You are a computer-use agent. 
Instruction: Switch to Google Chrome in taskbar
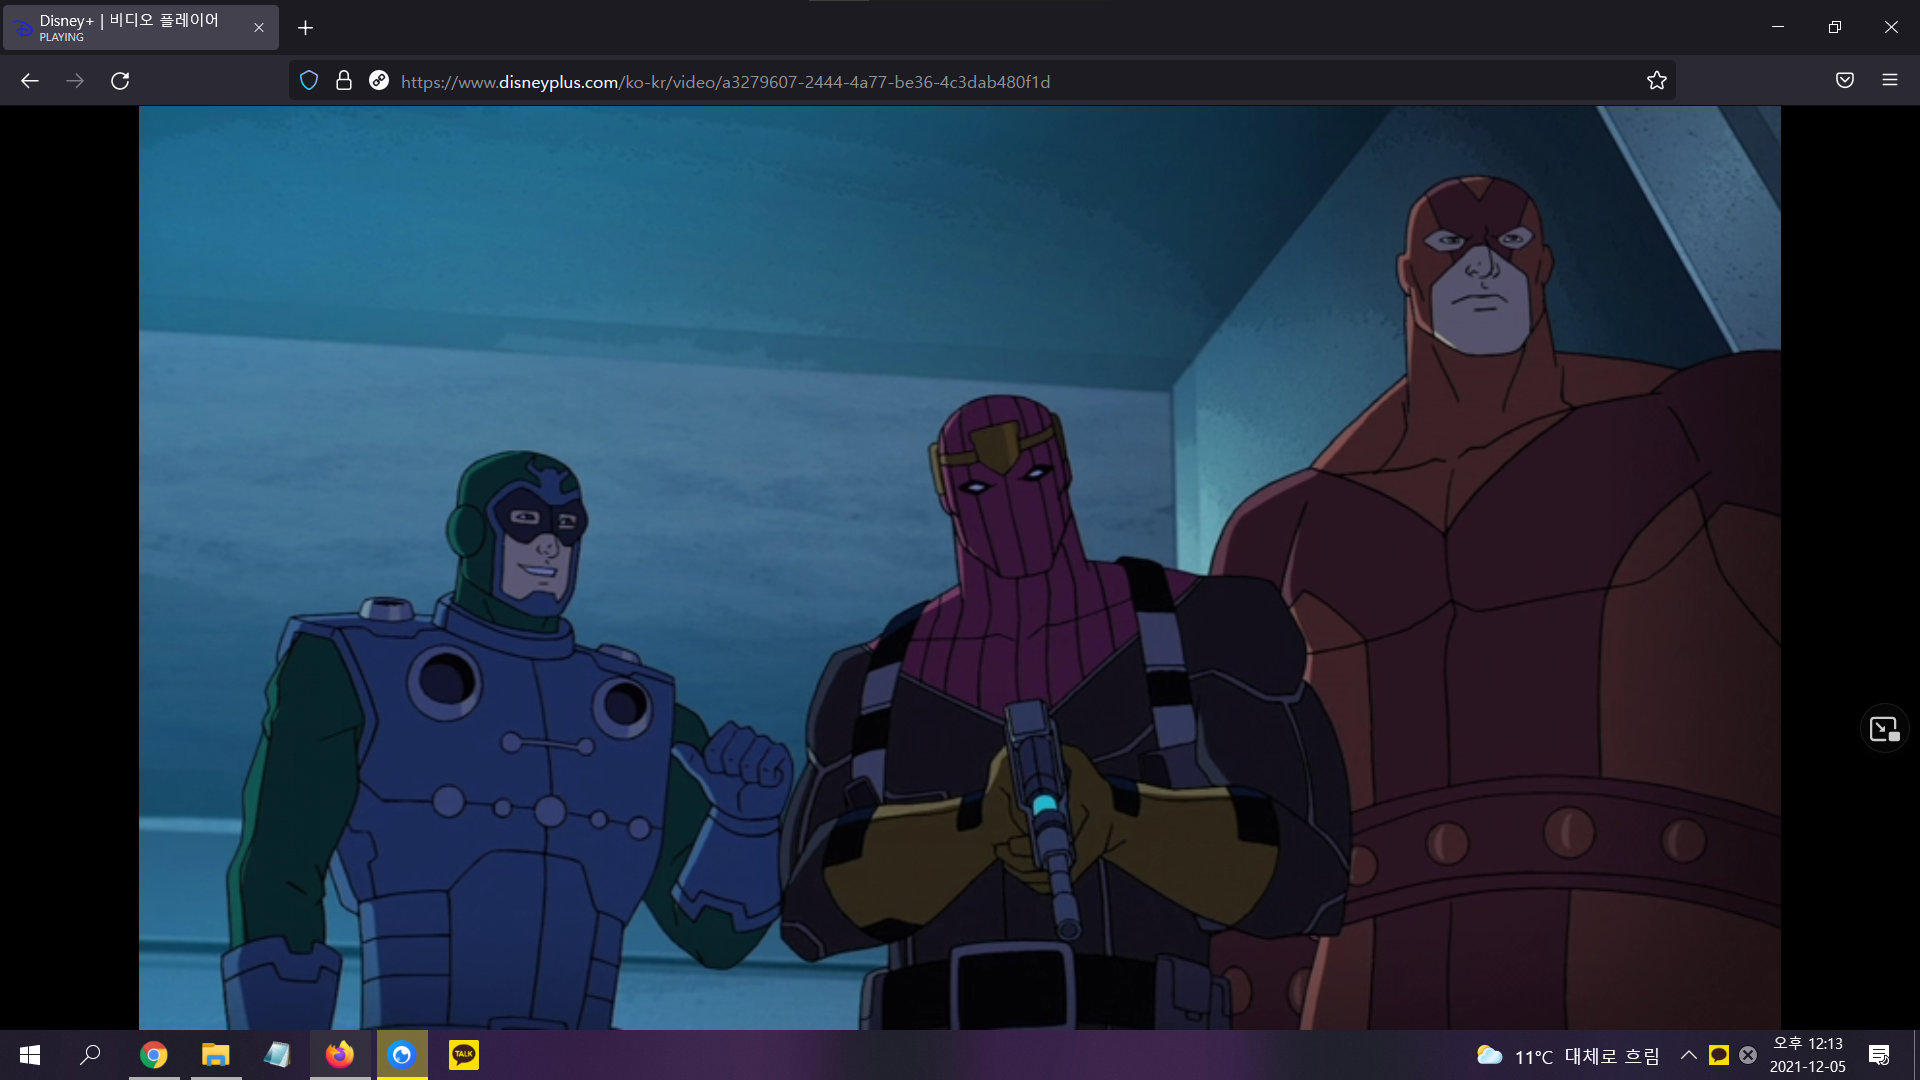154,1055
